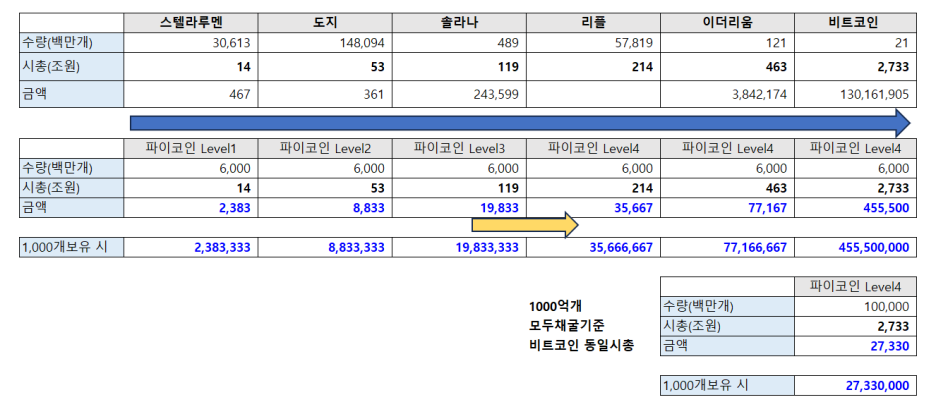Select the 파이코인 Level2 header

(325, 148)
